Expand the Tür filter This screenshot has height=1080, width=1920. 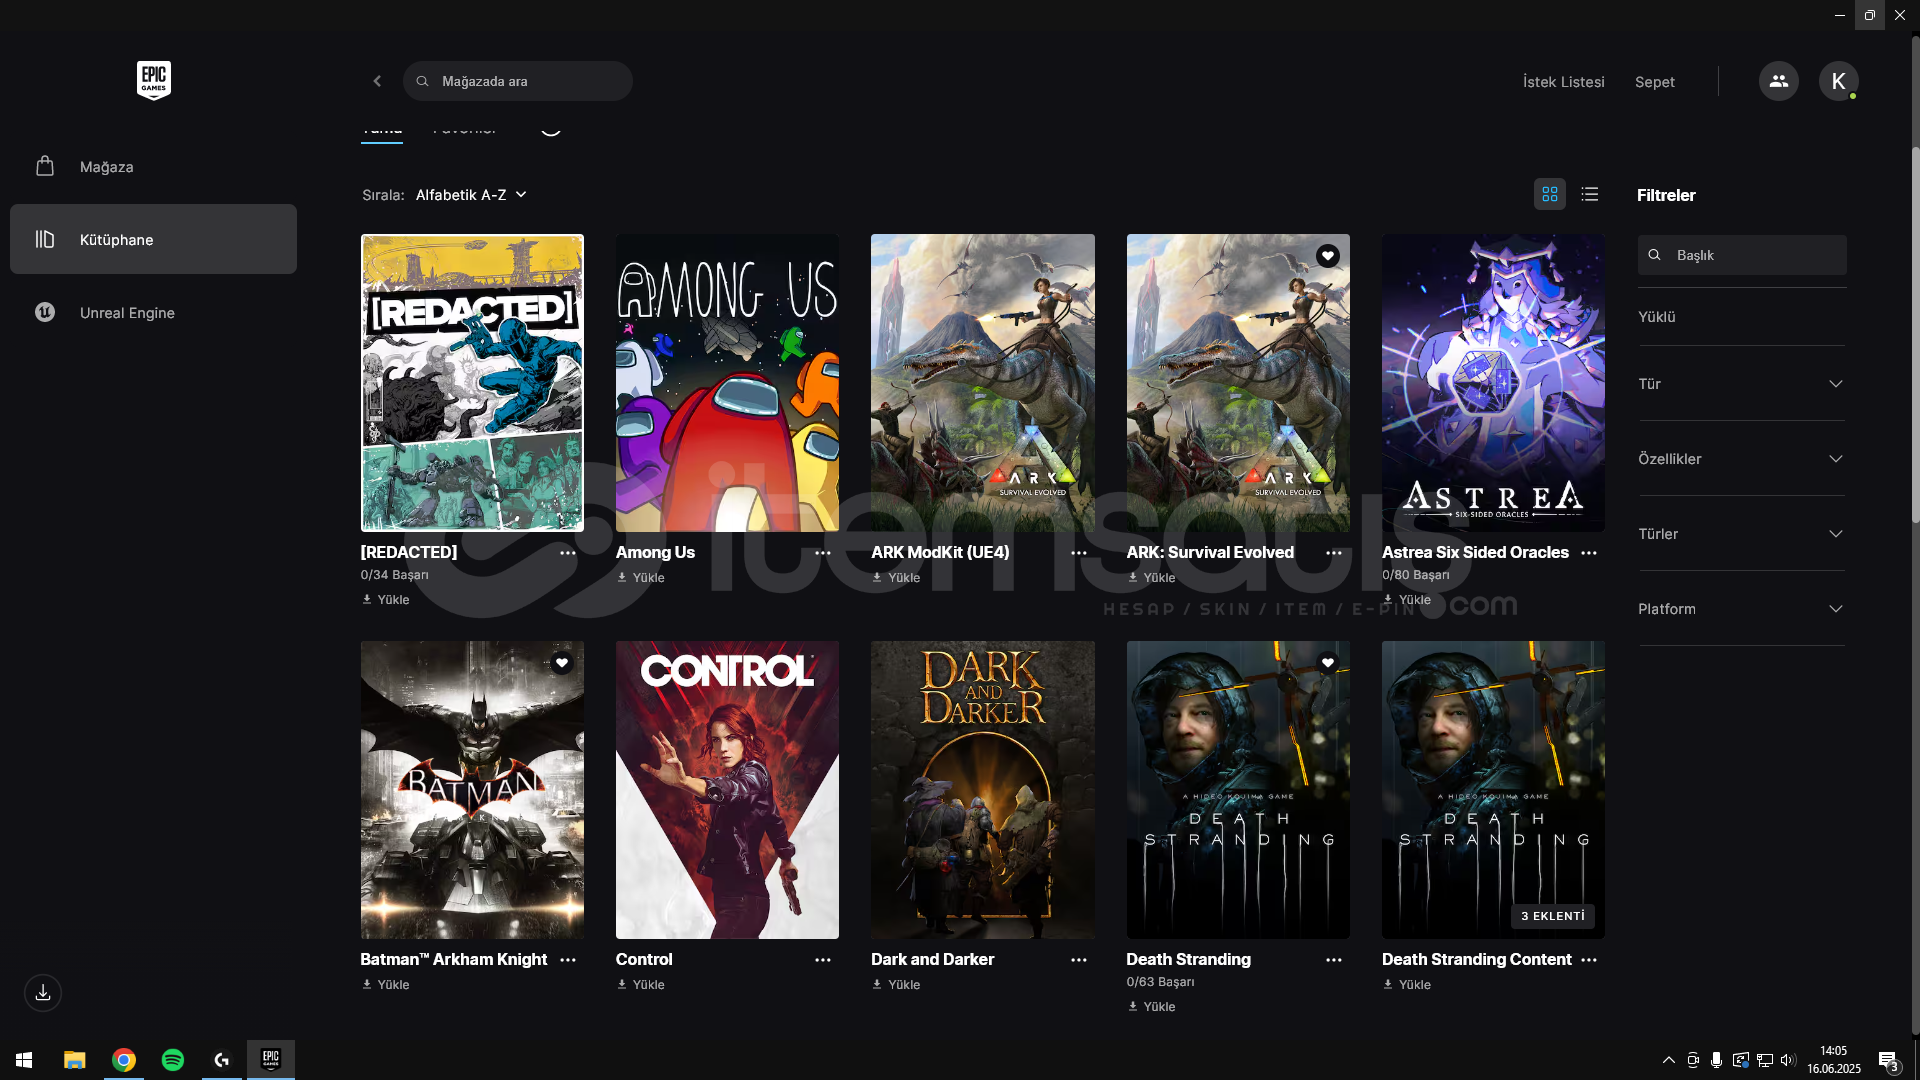[x=1741, y=384]
